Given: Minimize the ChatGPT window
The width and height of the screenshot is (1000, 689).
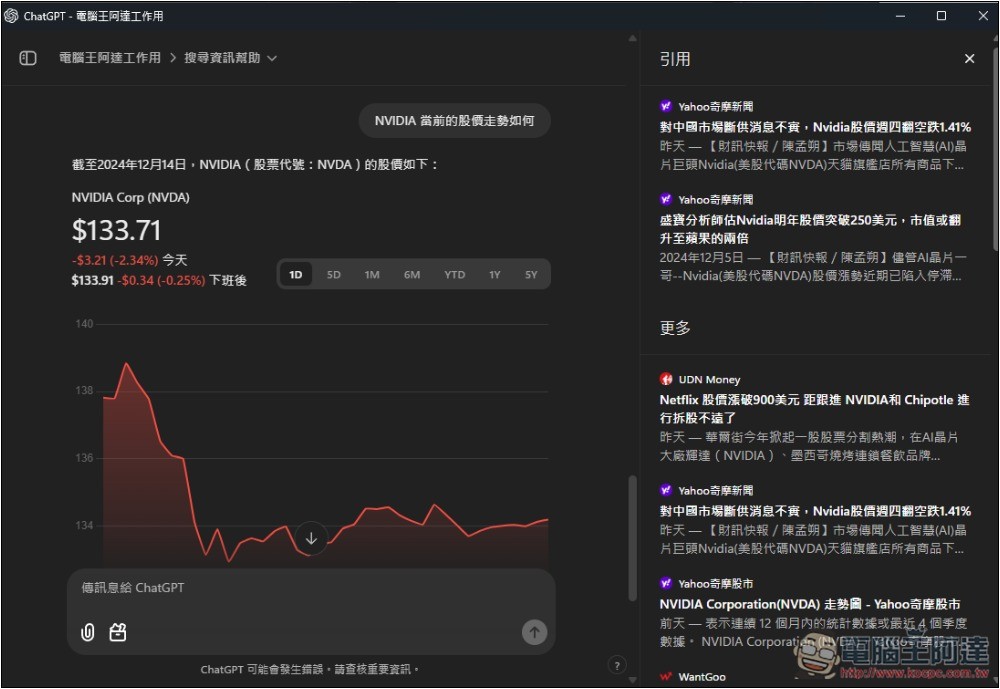Looking at the screenshot, I should 901,16.
